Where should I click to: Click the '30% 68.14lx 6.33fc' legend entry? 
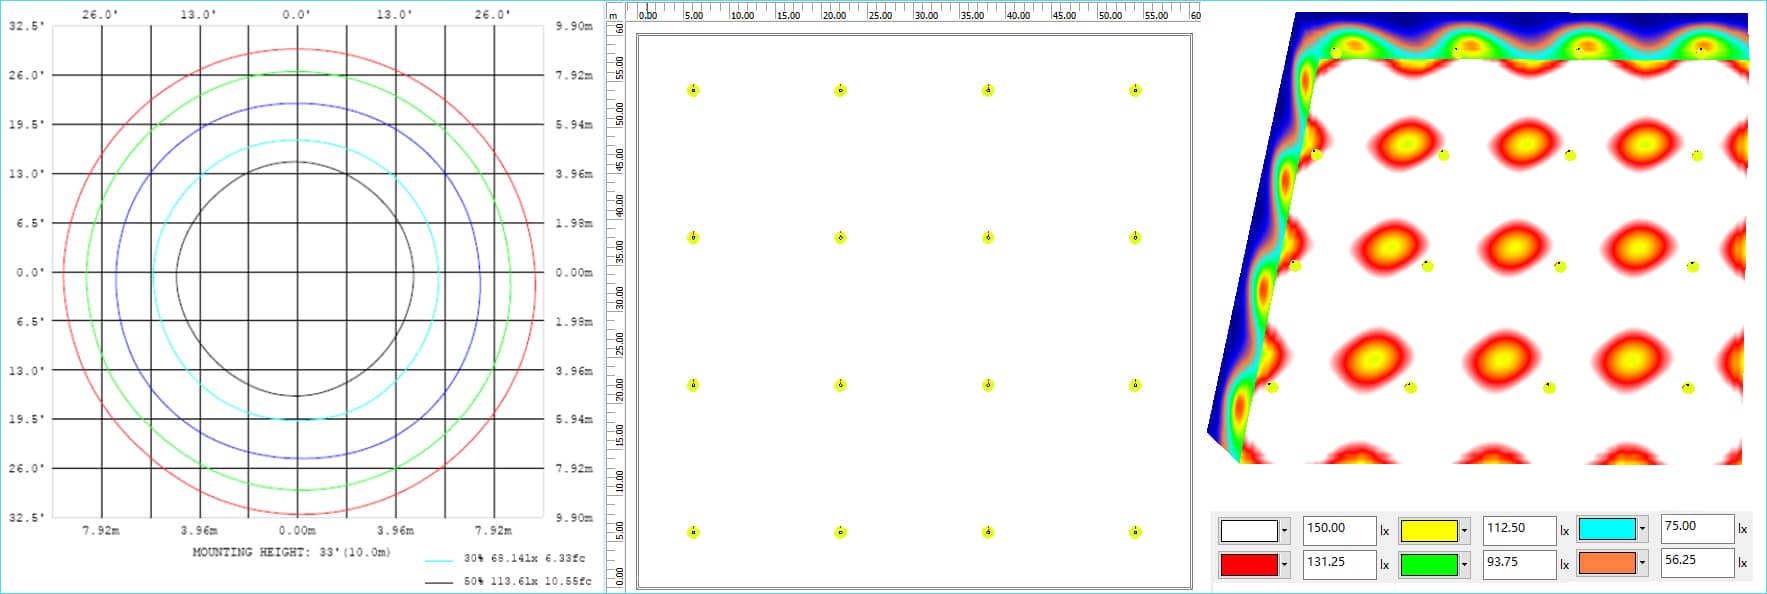pos(524,558)
